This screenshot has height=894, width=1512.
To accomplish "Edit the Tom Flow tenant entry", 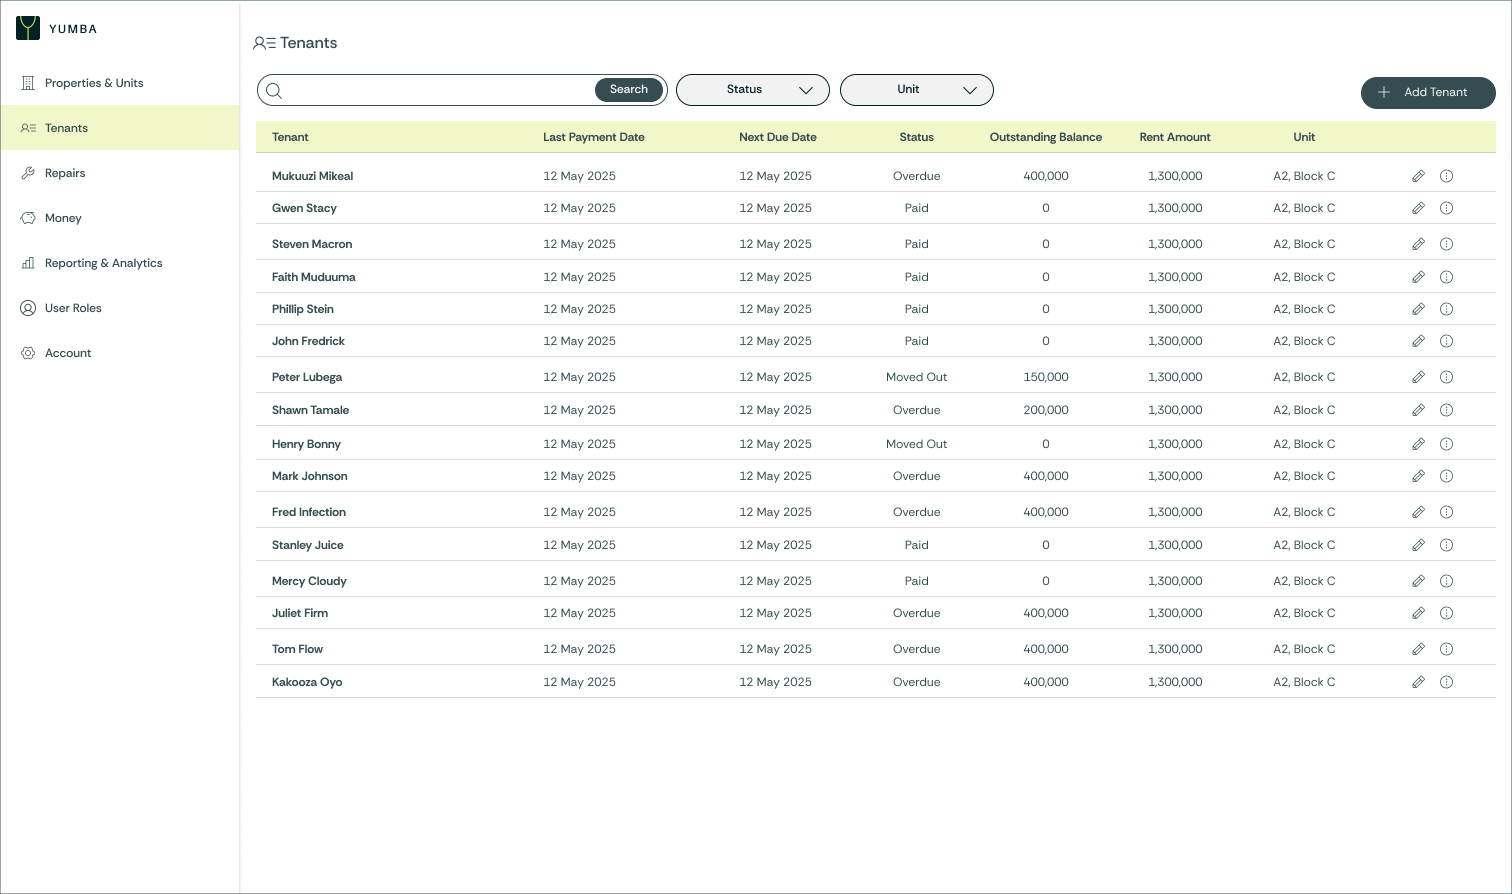I will pos(1418,649).
